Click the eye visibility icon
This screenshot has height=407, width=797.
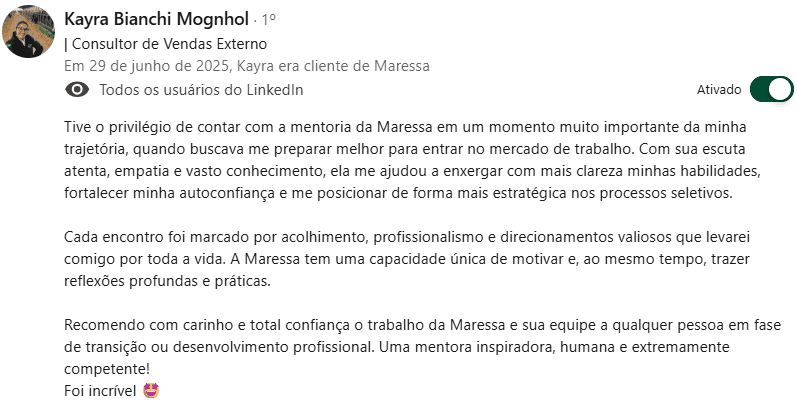pos(76,90)
